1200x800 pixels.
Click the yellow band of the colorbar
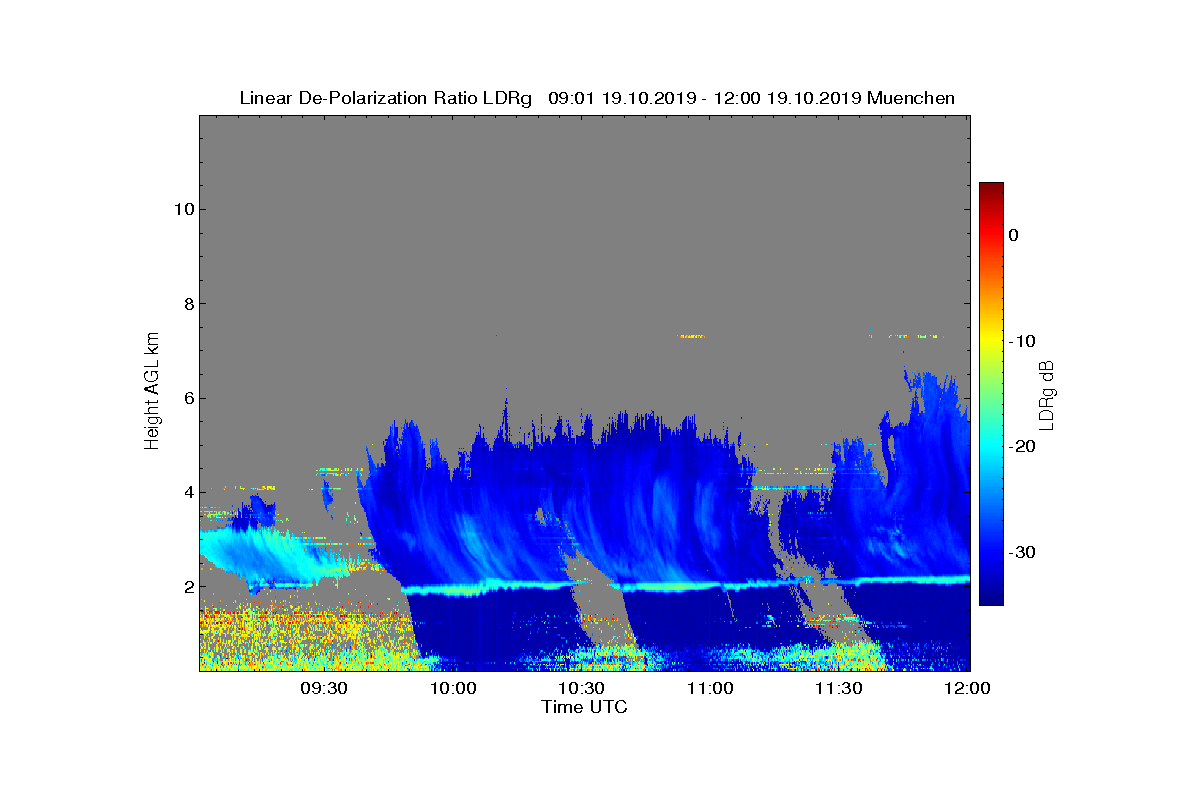coord(991,341)
